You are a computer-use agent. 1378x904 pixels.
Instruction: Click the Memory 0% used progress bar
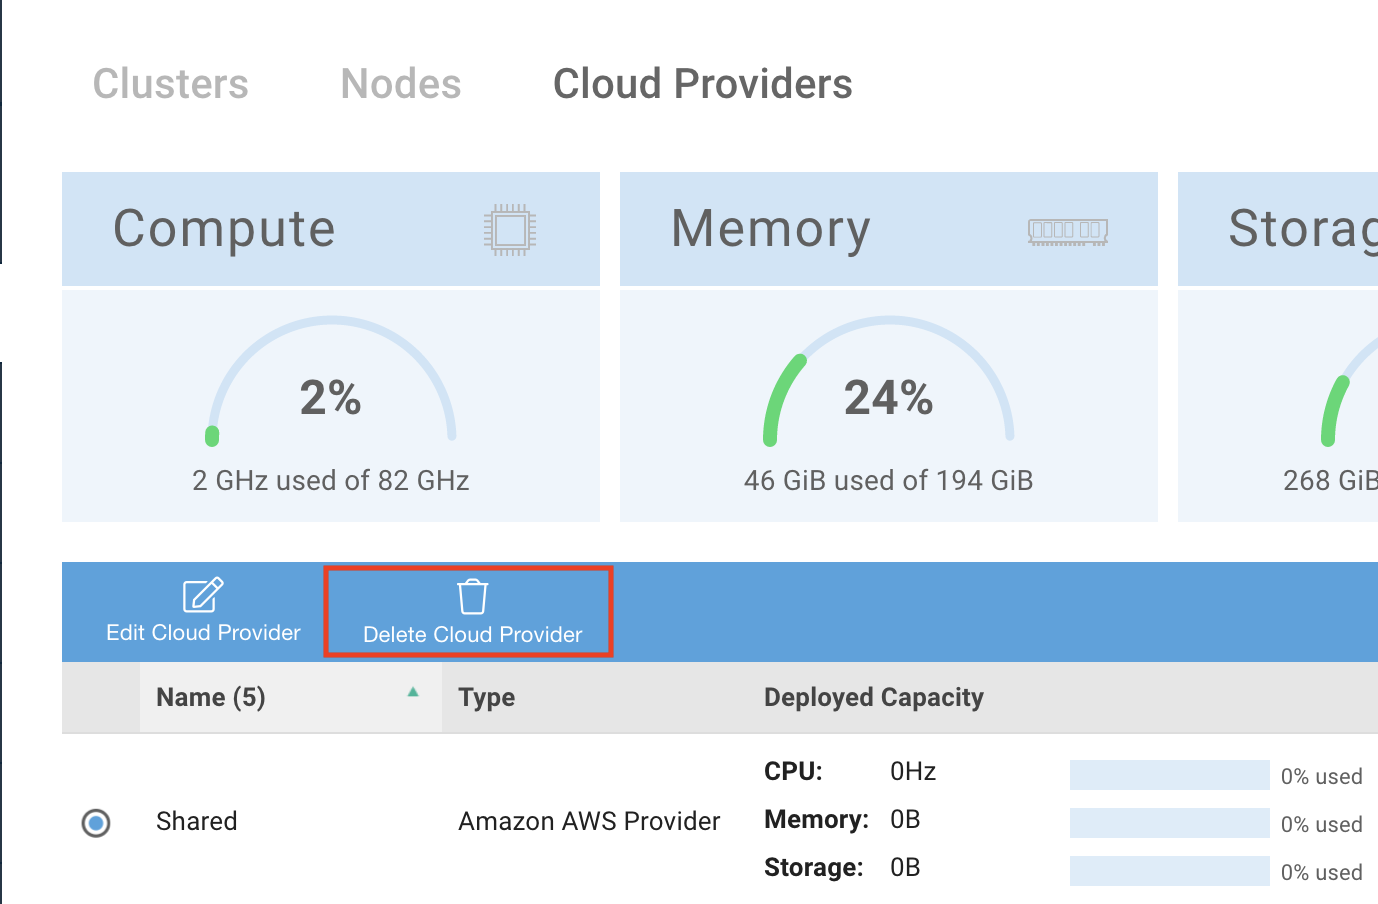point(1169,823)
